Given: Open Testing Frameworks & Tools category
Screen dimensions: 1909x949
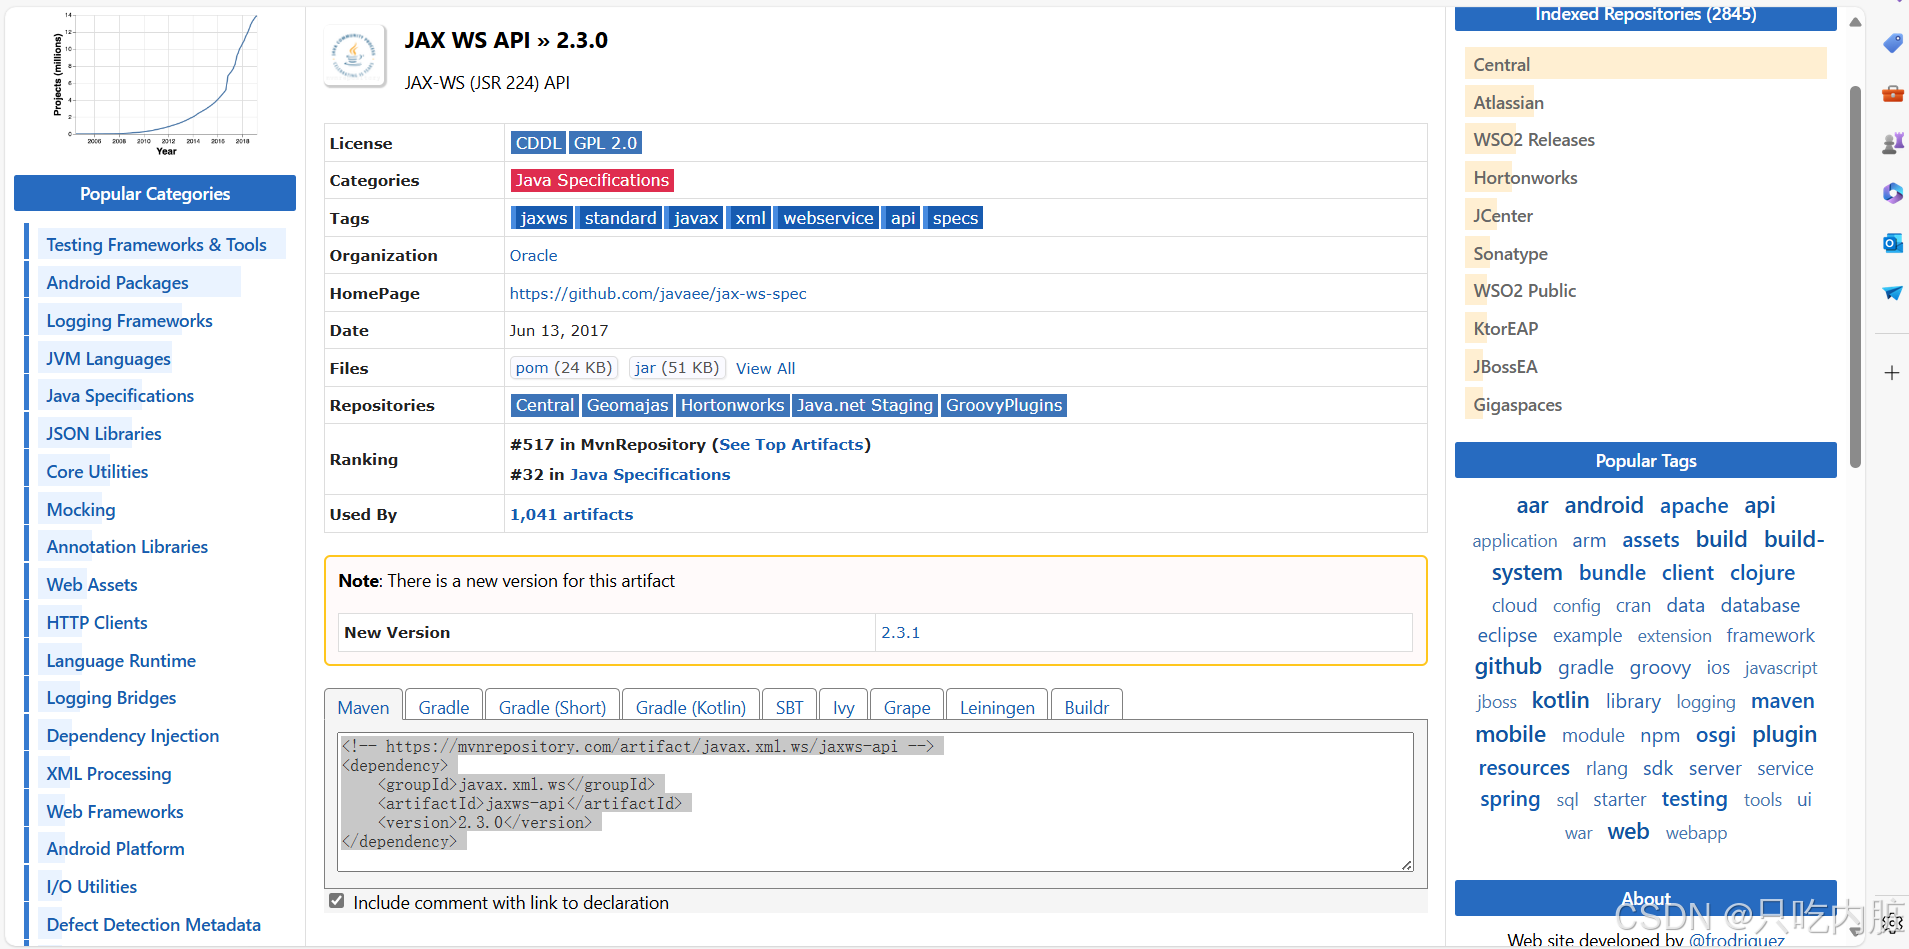Looking at the screenshot, I should coord(156,244).
